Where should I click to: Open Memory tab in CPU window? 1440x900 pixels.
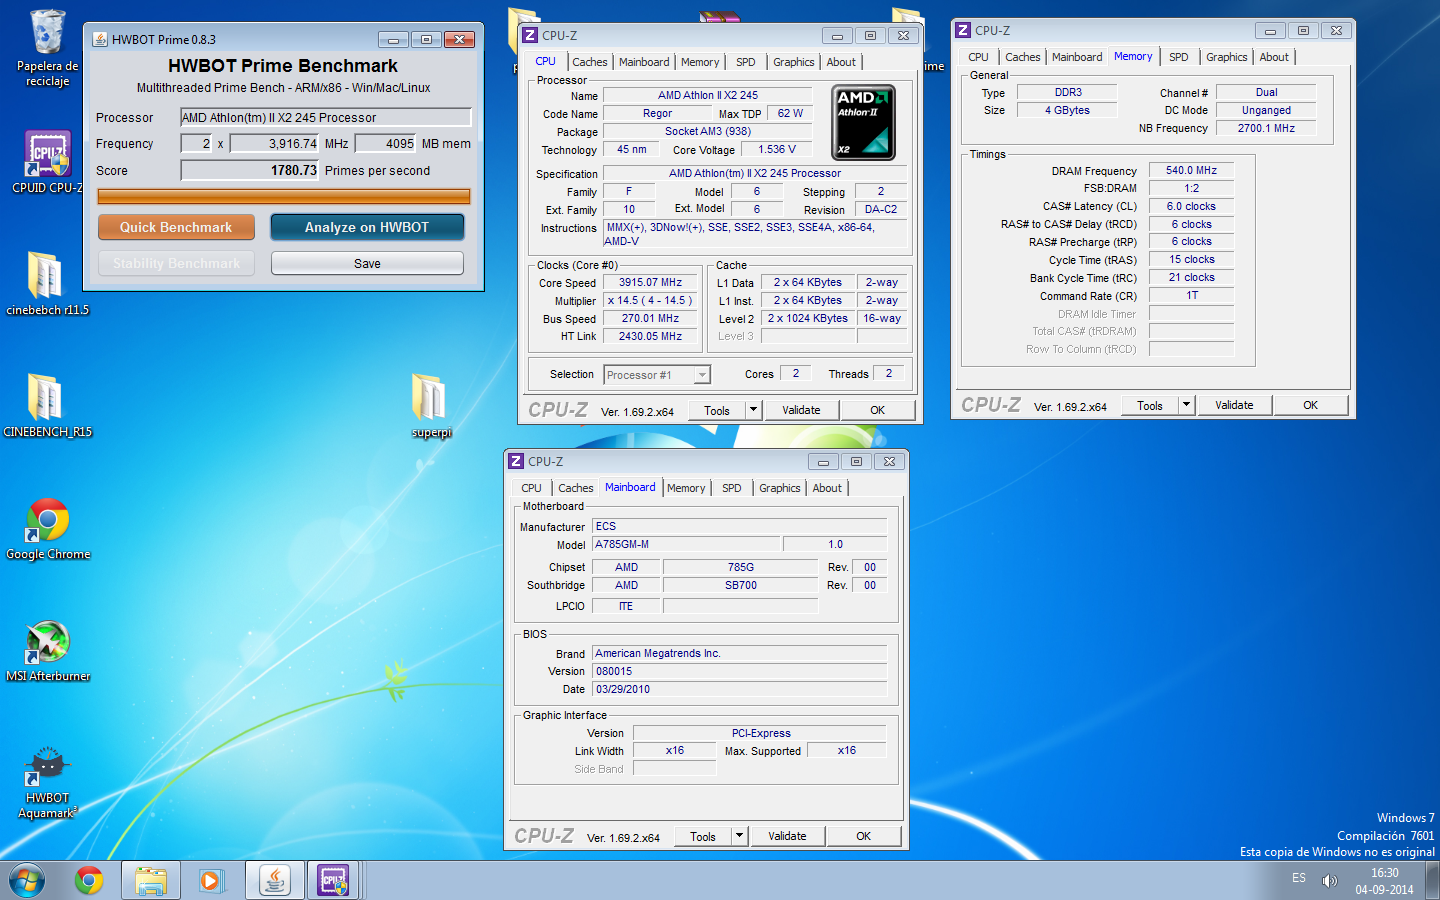click(x=700, y=62)
